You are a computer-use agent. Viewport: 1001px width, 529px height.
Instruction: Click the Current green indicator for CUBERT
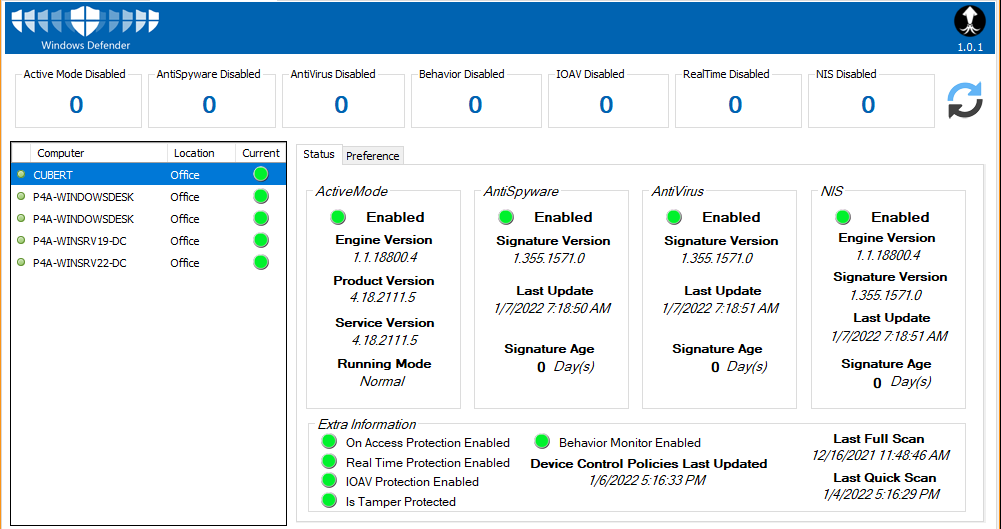[260, 174]
